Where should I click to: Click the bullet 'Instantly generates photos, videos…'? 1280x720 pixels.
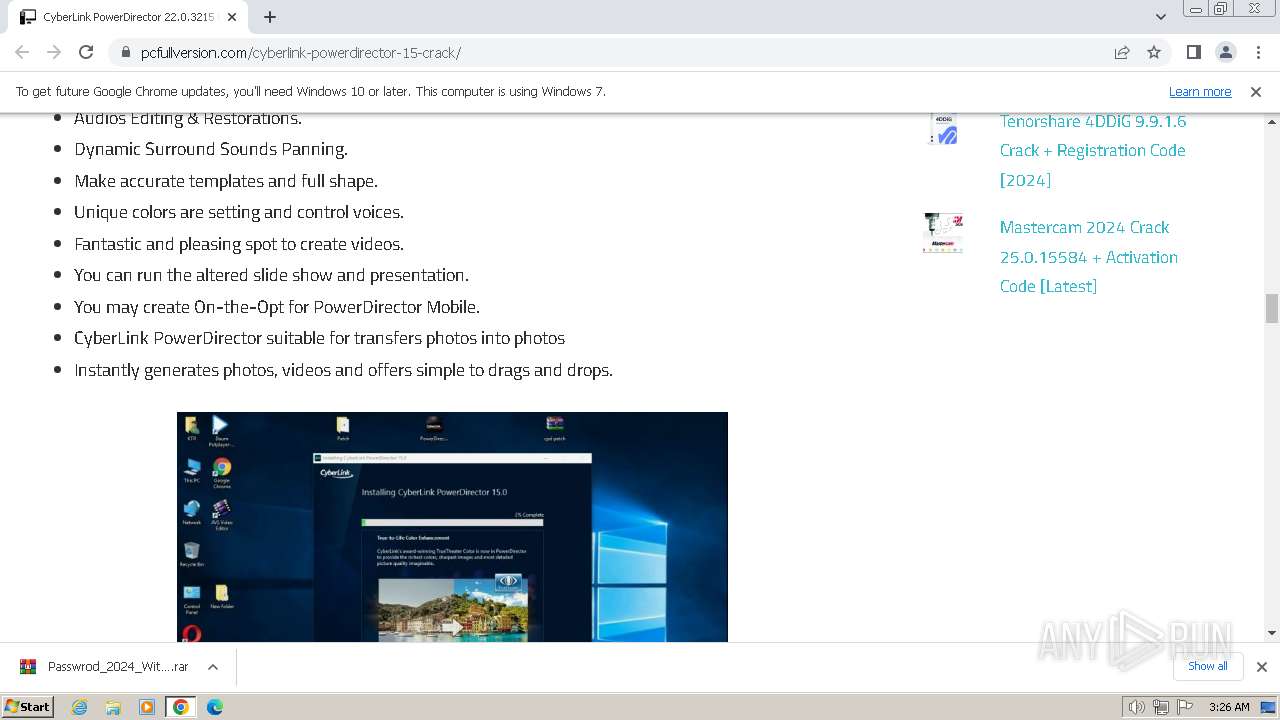pyautogui.click(x=343, y=370)
